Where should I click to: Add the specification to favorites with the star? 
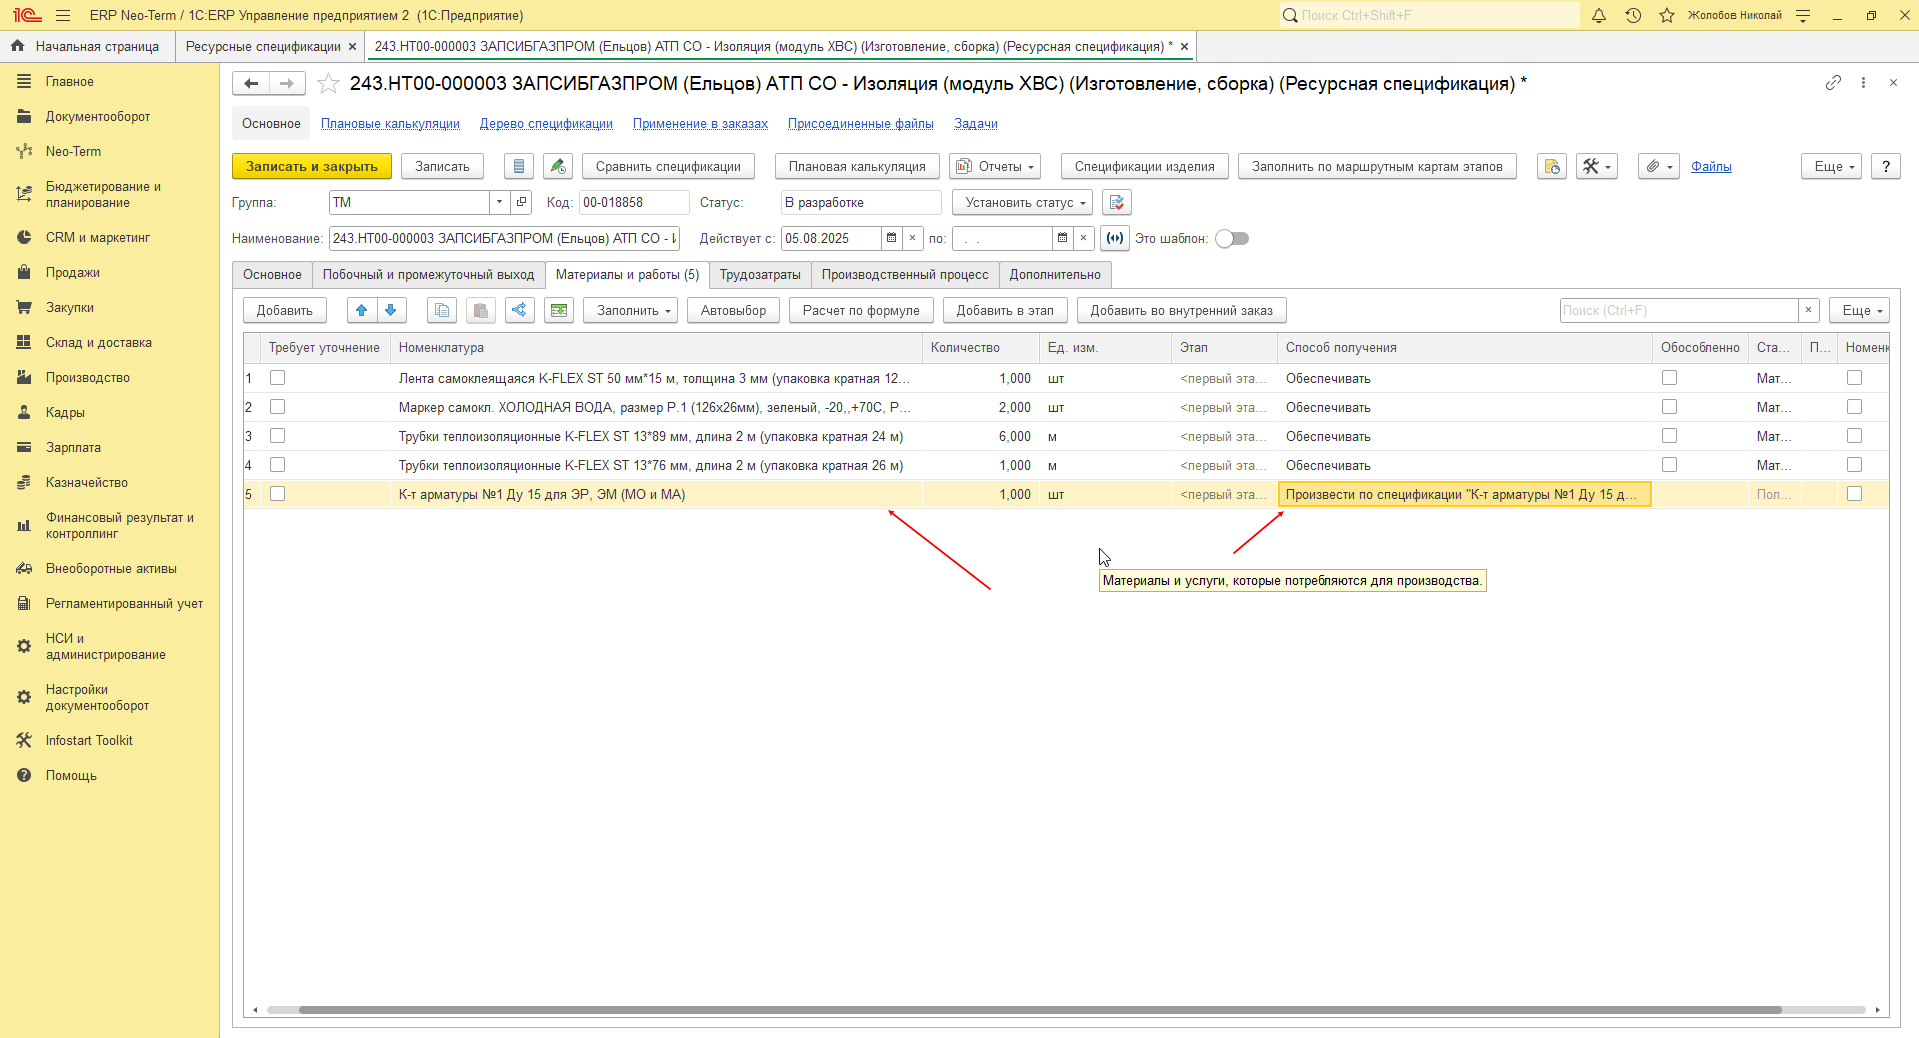(x=328, y=84)
